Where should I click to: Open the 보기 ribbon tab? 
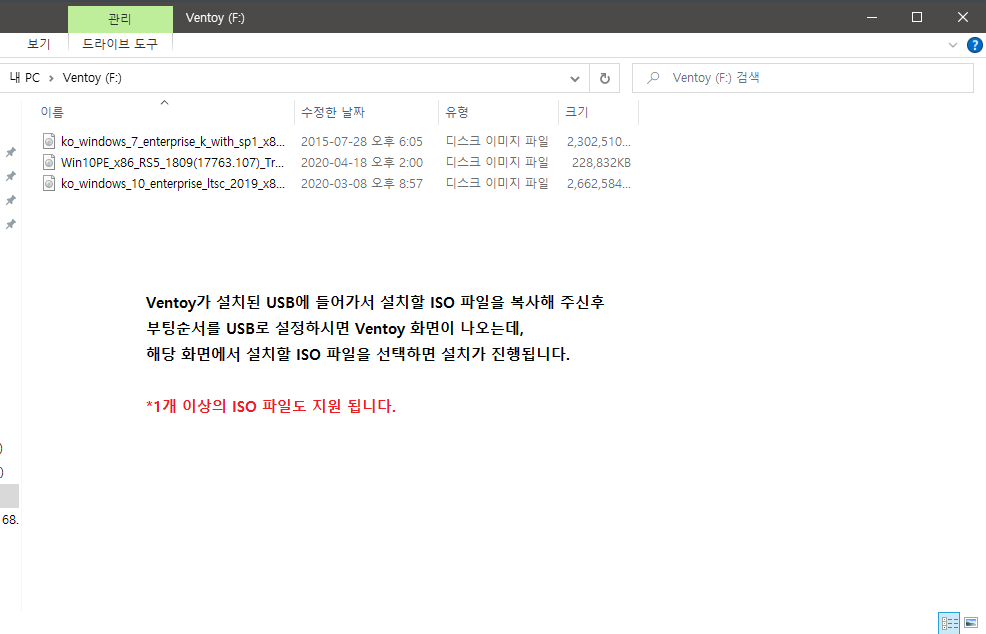pos(38,44)
